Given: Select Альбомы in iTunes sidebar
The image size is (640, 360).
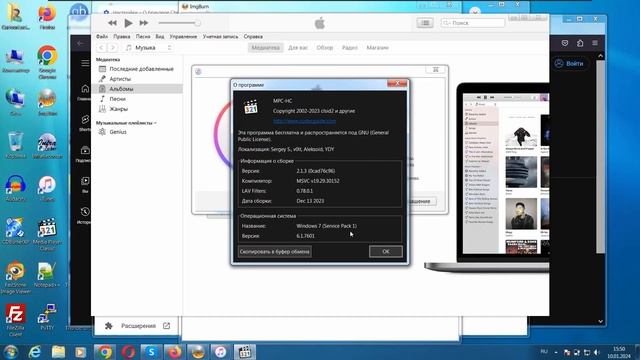Looking at the screenshot, I should coord(137,89).
